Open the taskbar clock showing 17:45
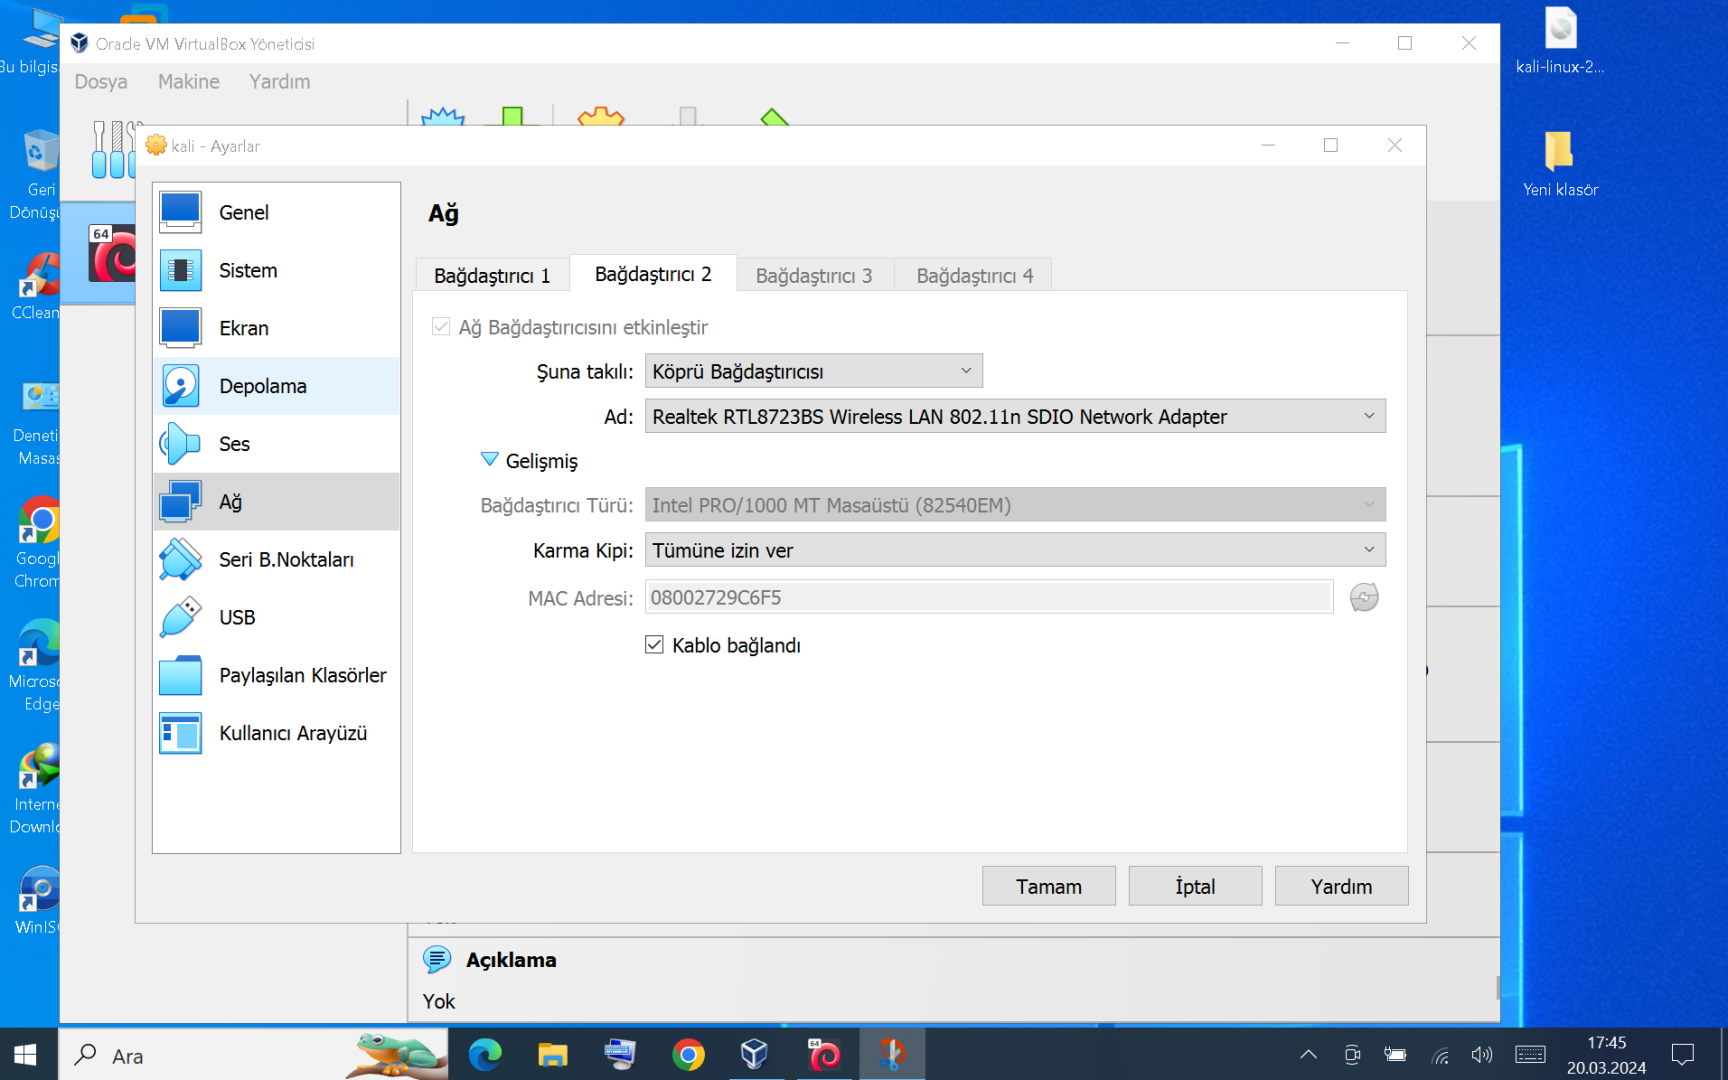The width and height of the screenshot is (1728, 1080). click(1606, 1055)
